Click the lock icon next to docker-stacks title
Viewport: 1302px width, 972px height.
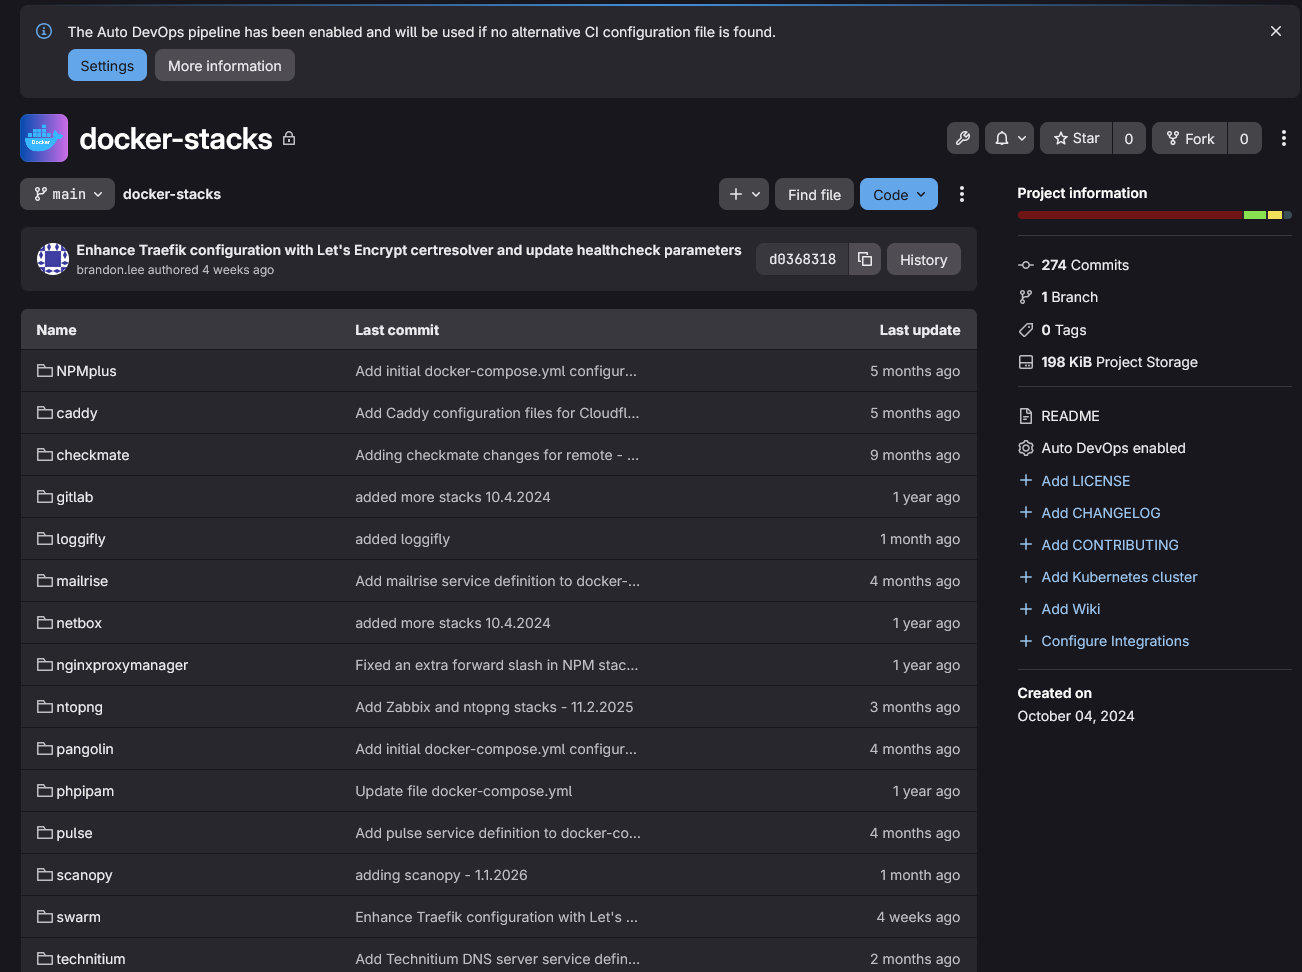coord(288,139)
